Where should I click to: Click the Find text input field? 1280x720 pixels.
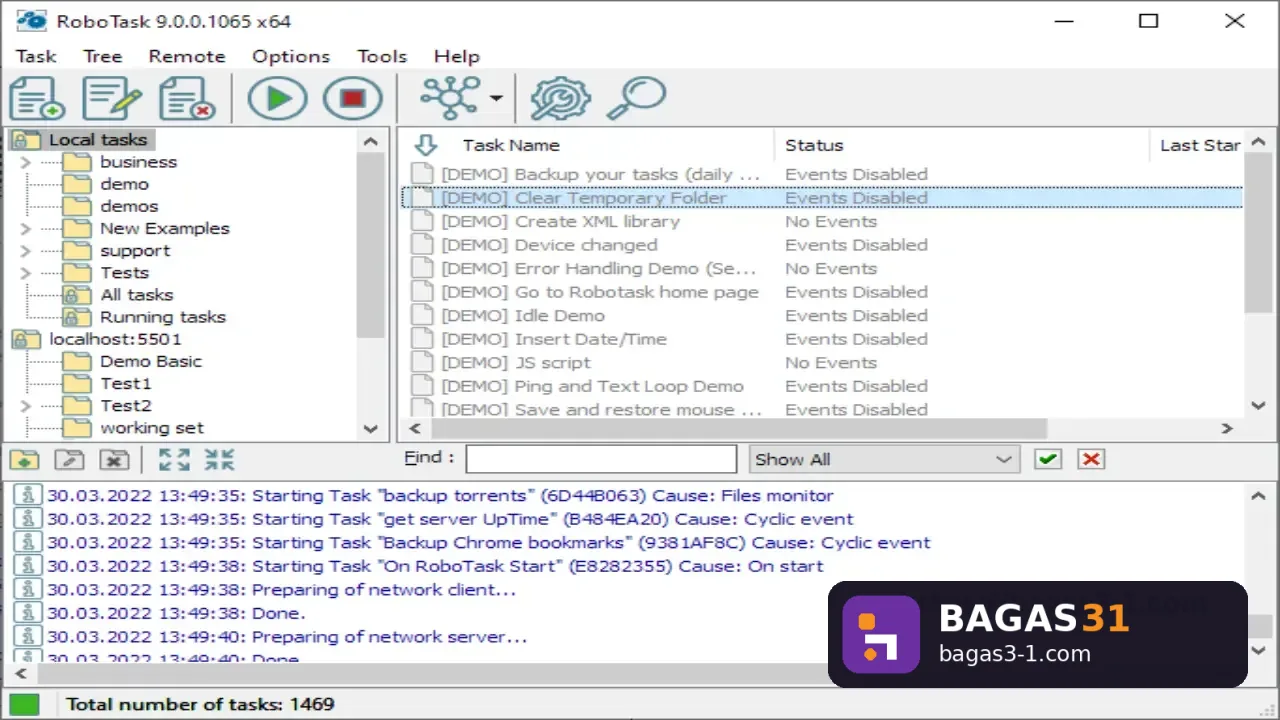601,459
